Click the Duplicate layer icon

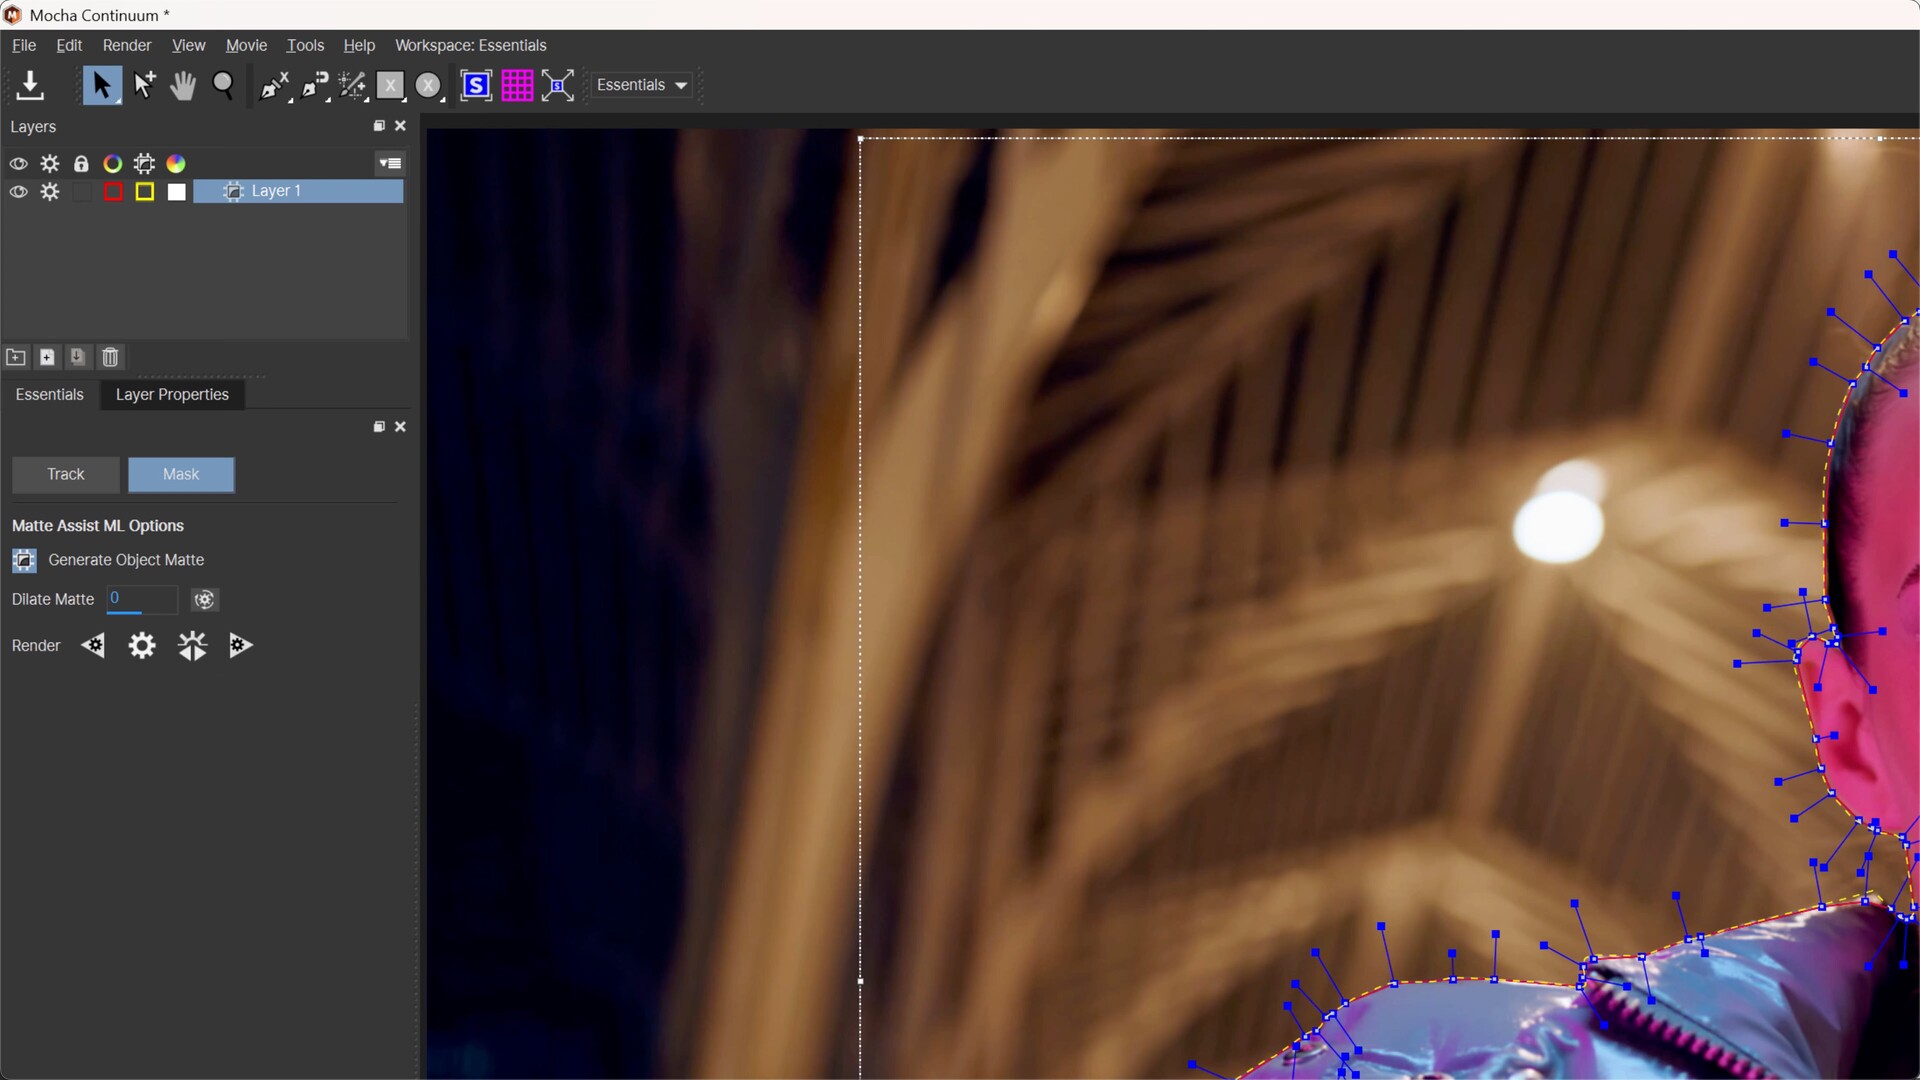tap(78, 357)
